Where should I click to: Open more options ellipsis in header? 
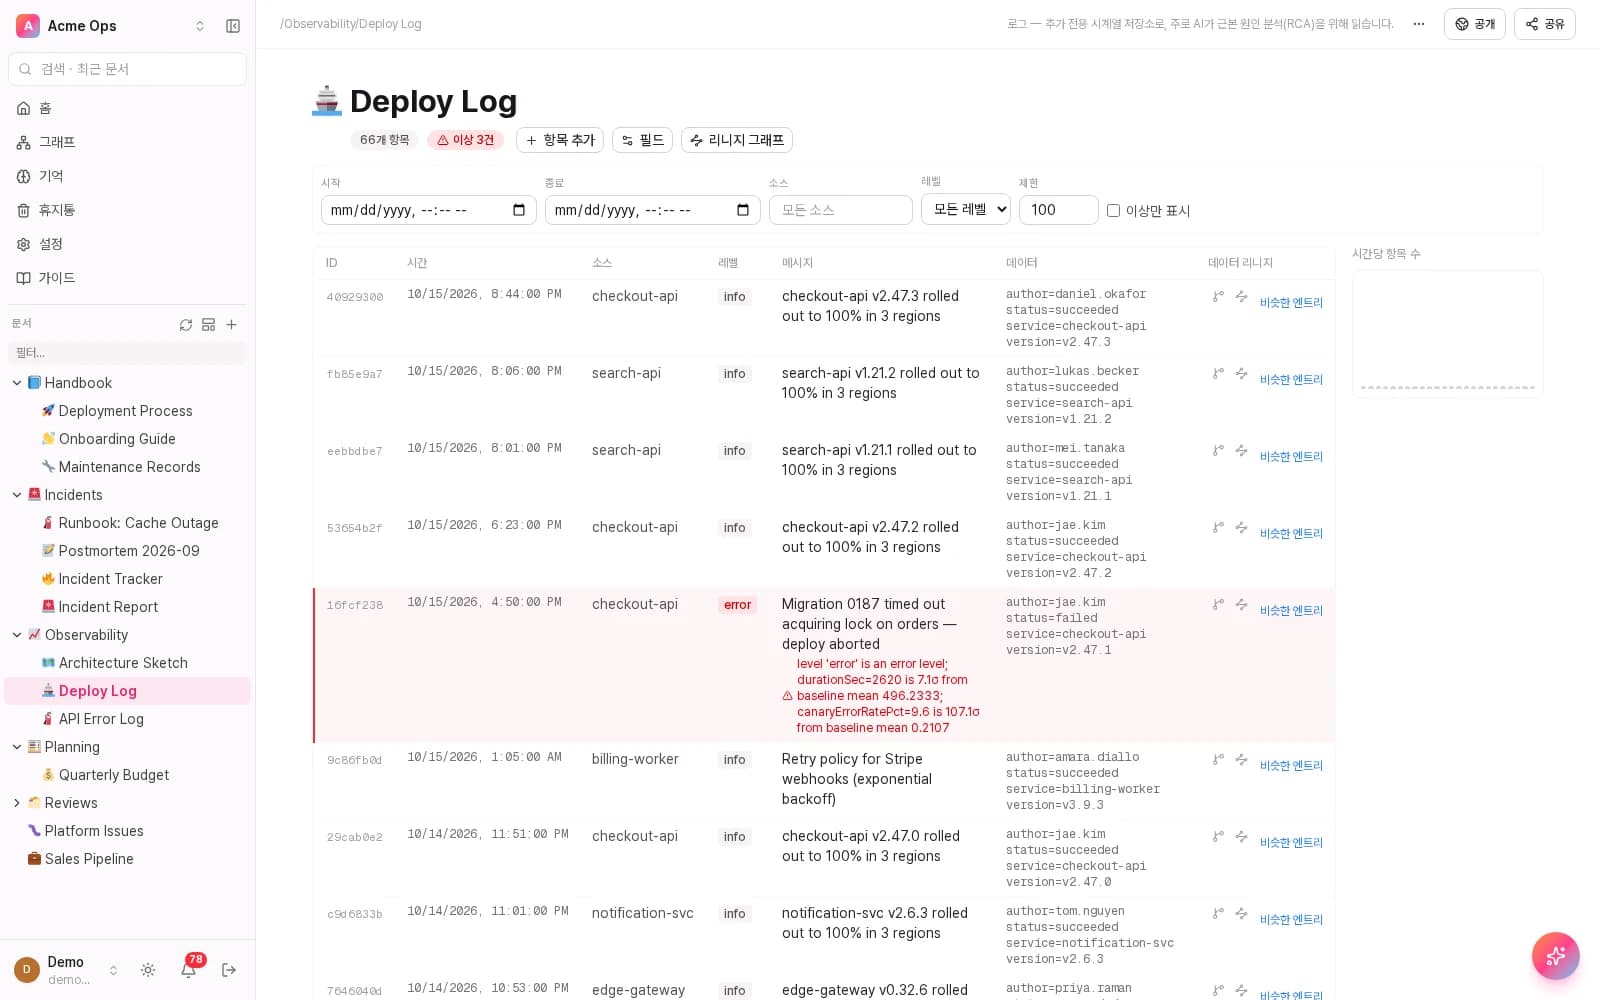(1418, 24)
